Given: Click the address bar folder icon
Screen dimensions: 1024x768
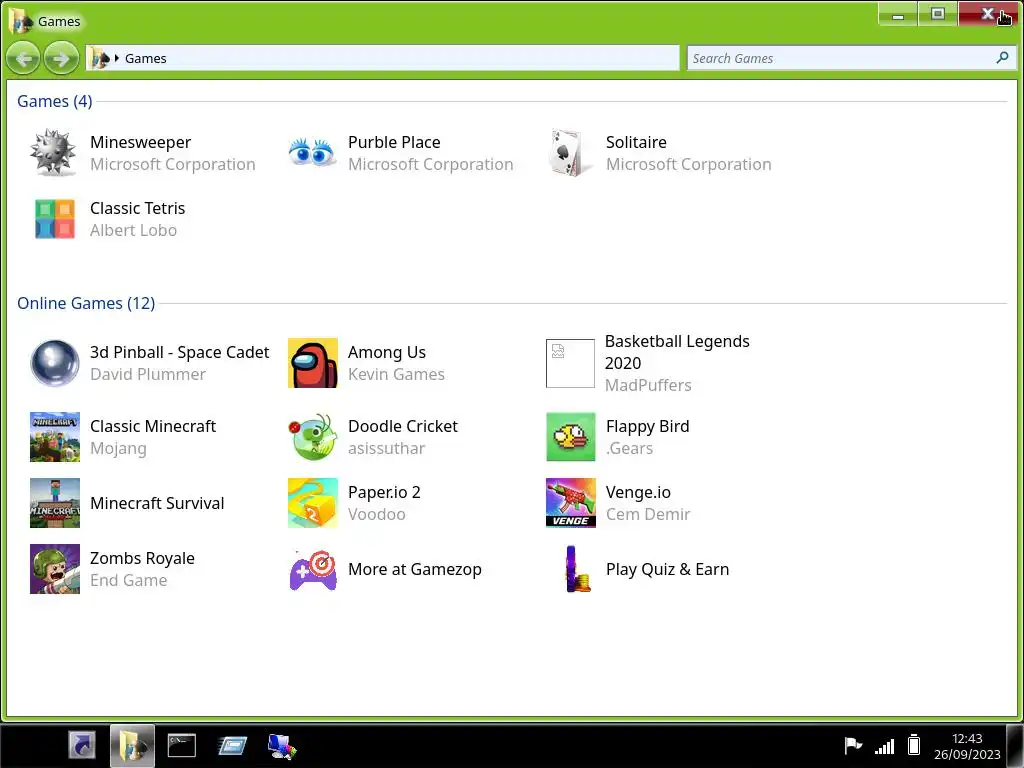Looking at the screenshot, I should (100, 58).
